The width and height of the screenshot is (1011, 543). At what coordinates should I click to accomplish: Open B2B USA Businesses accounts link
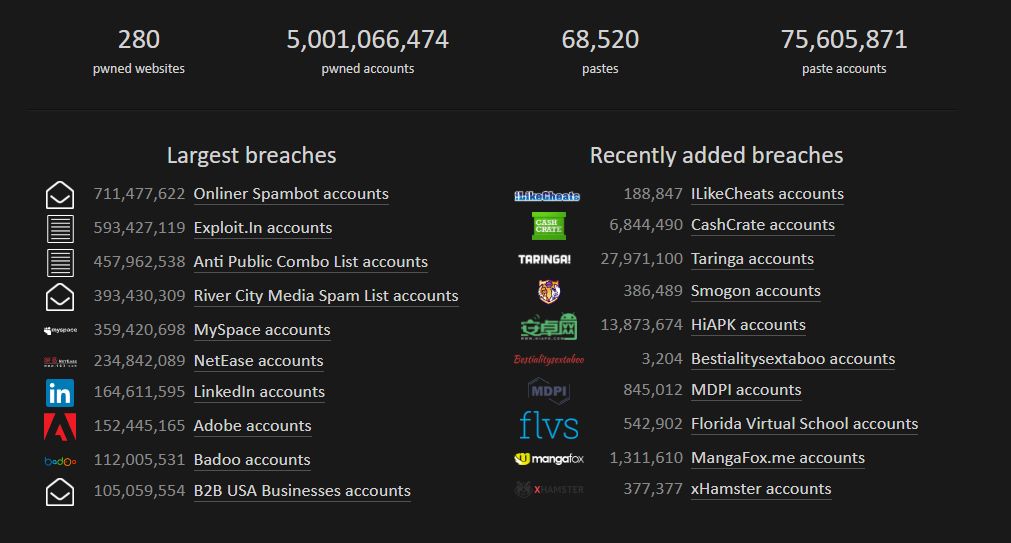tap(302, 491)
